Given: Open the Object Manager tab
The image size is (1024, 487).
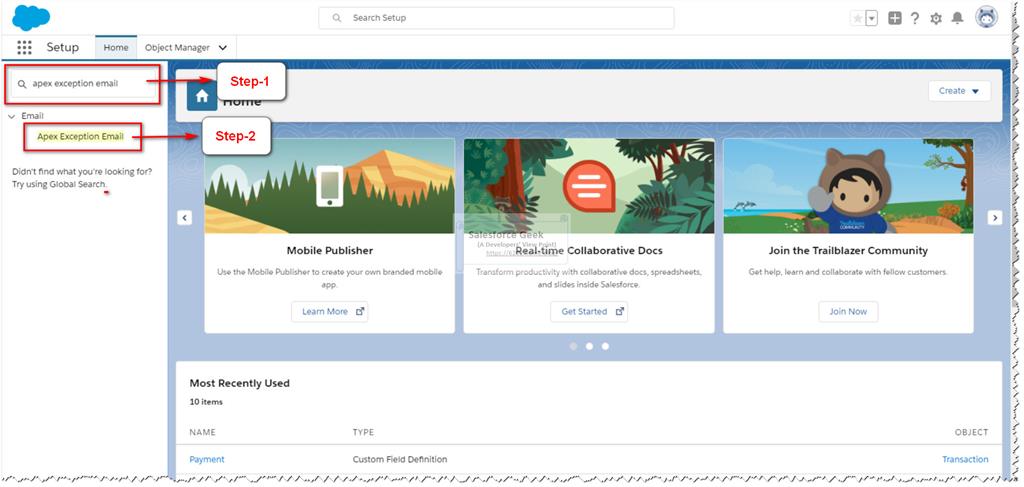Looking at the screenshot, I should point(177,48).
